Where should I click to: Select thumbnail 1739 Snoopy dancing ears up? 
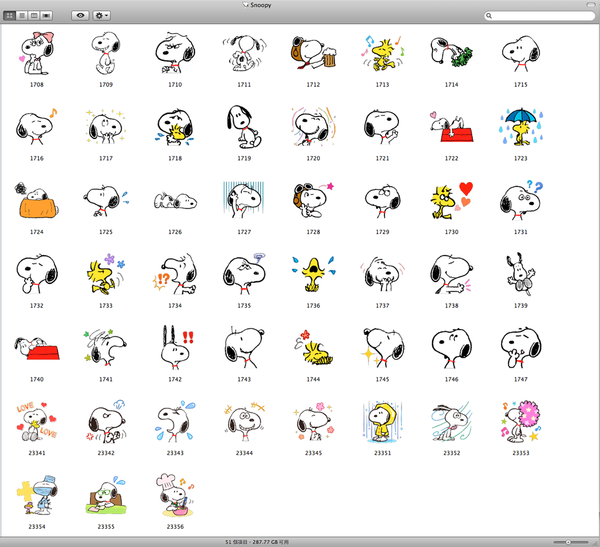[x=521, y=274]
